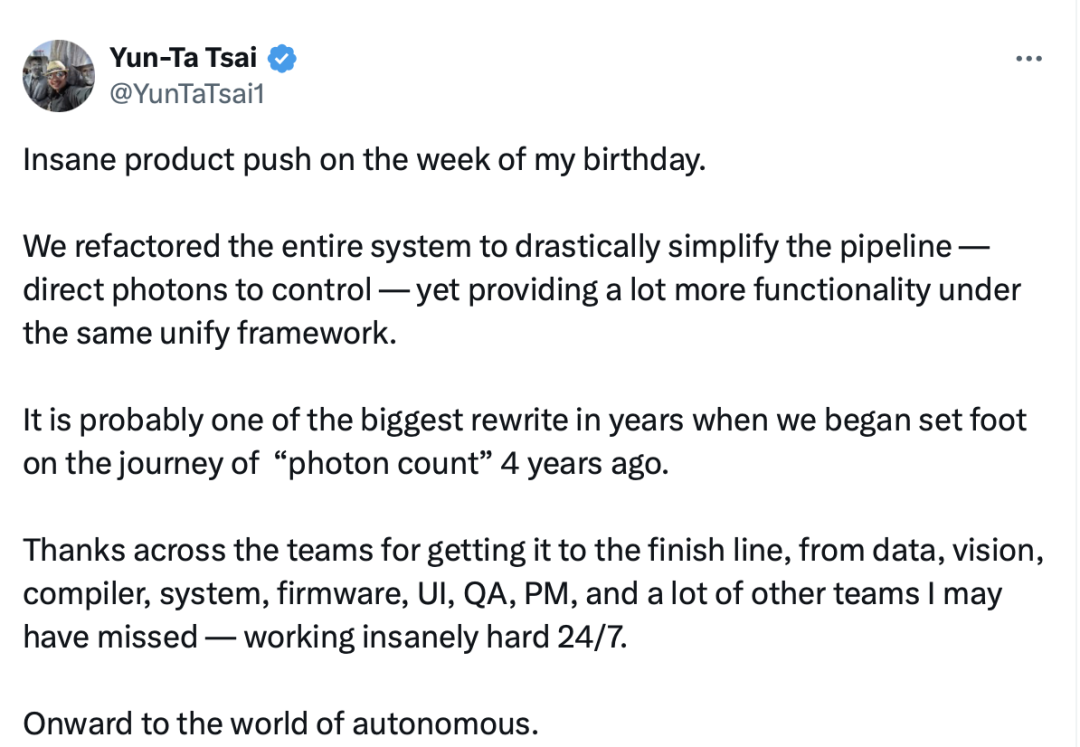Click the blue verified checkmark badge

(283, 60)
